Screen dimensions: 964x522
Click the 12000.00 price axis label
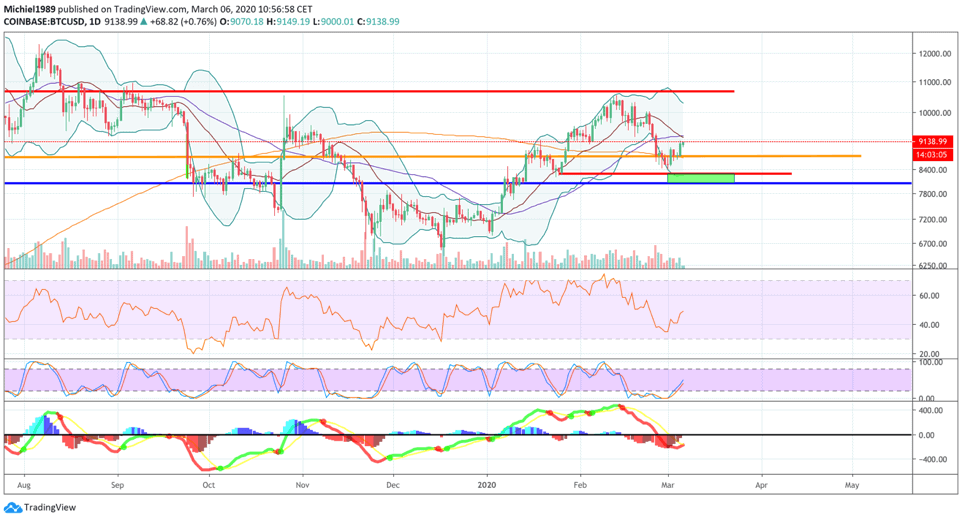coord(935,53)
